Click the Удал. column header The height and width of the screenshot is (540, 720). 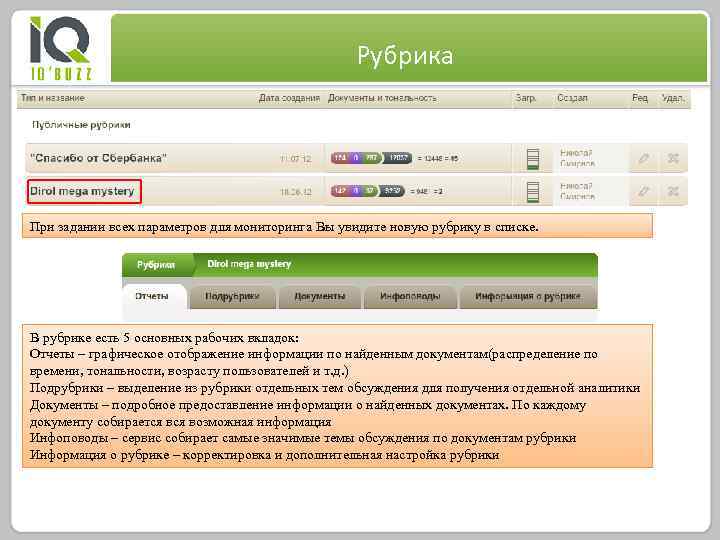click(673, 98)
